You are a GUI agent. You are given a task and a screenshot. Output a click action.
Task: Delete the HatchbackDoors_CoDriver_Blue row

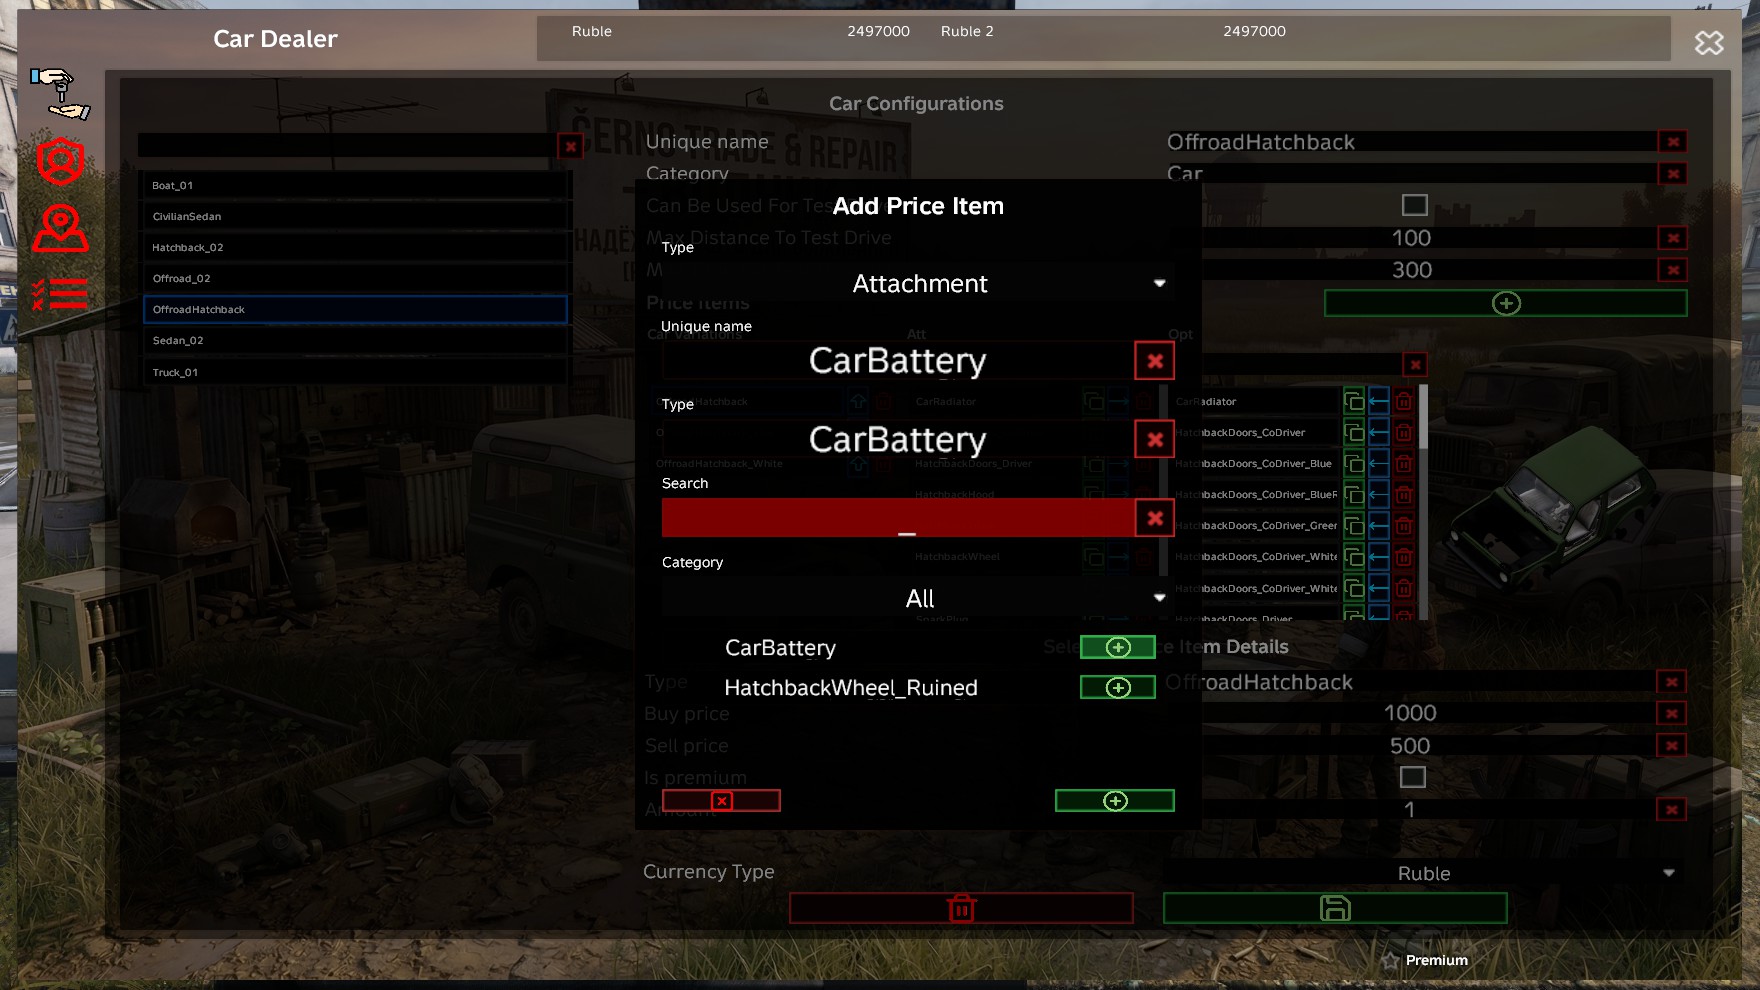click(1404, 464)
